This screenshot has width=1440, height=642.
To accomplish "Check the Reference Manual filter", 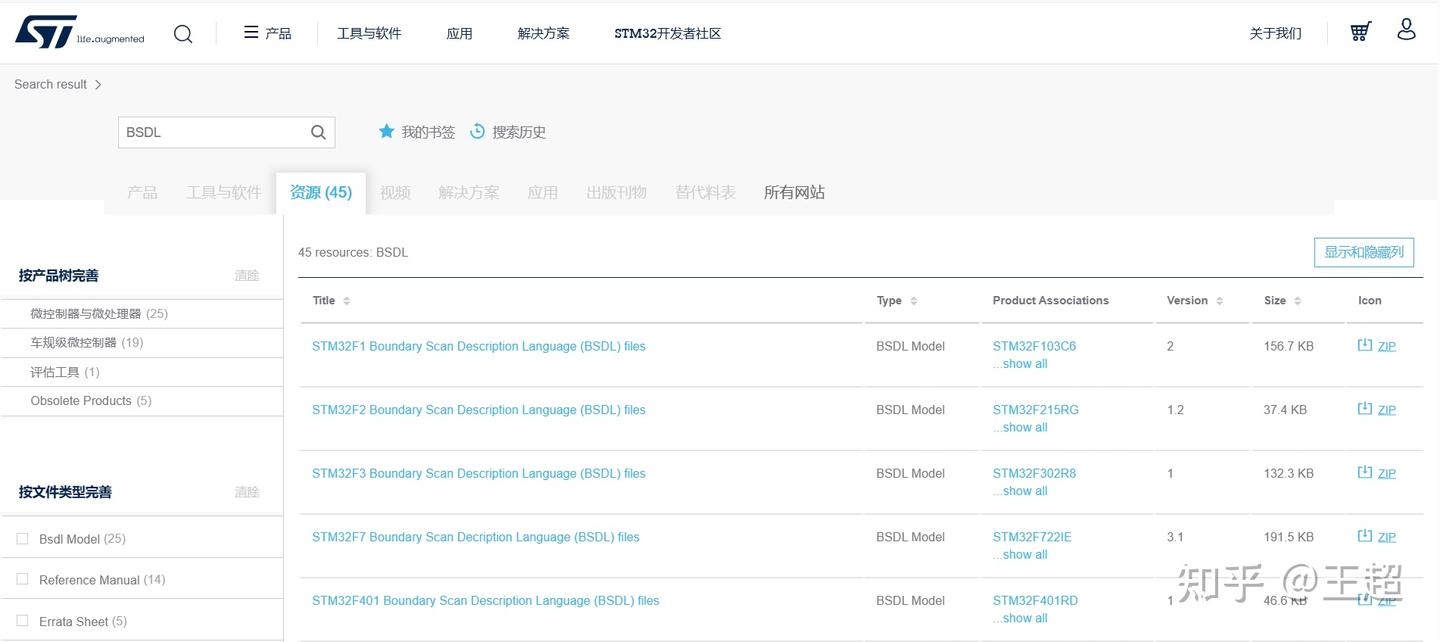I will coord(23,579).
